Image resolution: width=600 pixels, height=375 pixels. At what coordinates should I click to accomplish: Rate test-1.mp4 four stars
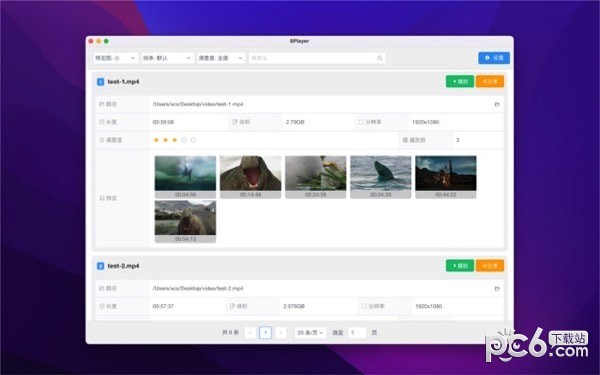pos(184,140)
